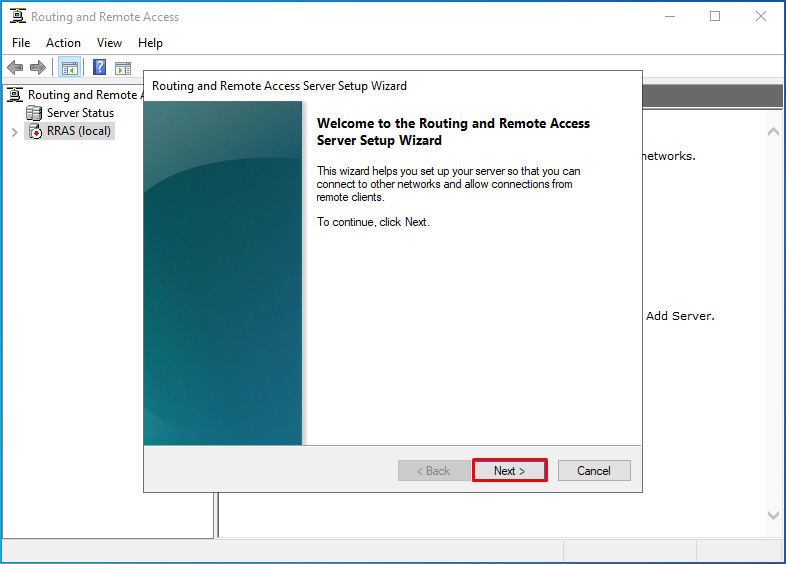The width and height of the screenshot is (786, 564).
Task: Close the Routing and Remote Access window
Action: point(761,17)
